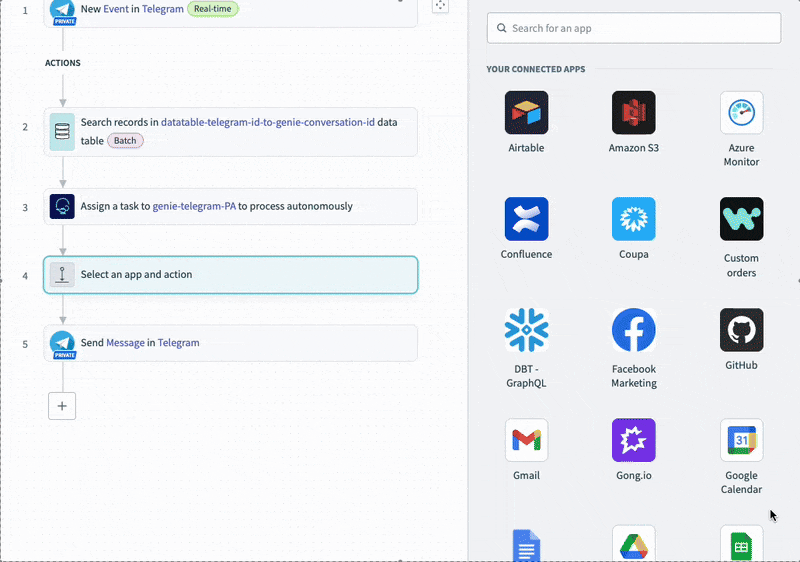Image resolution: width=800 pixels, height=562 pixels.
Task: Select the Custom orders app icon
Action: (741, 219)
